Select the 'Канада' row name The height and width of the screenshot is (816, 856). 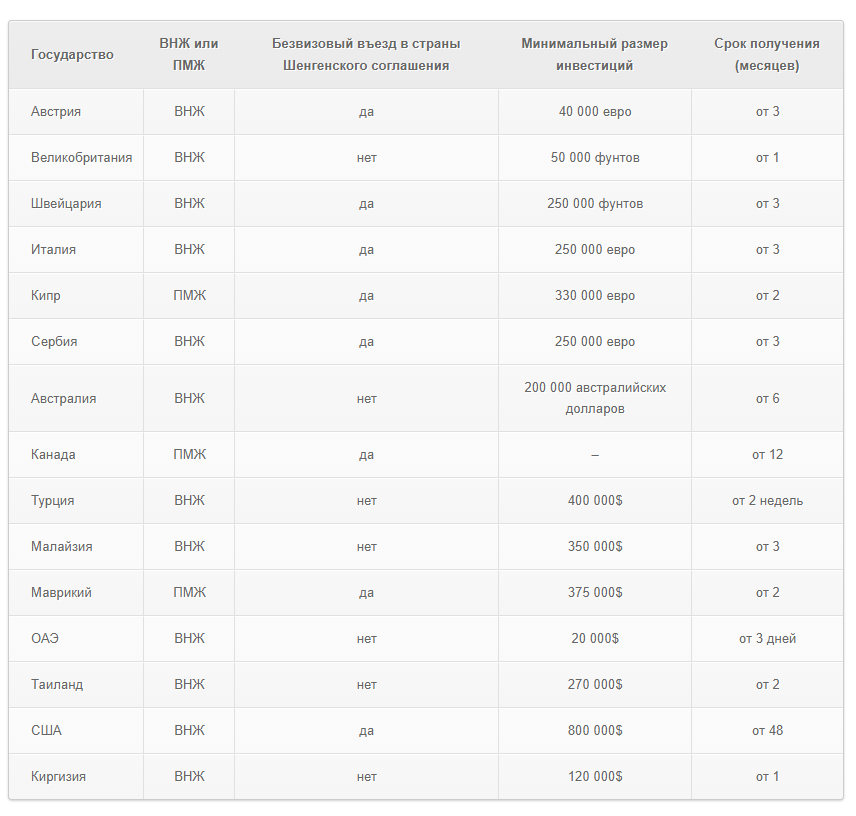point(53,455)
